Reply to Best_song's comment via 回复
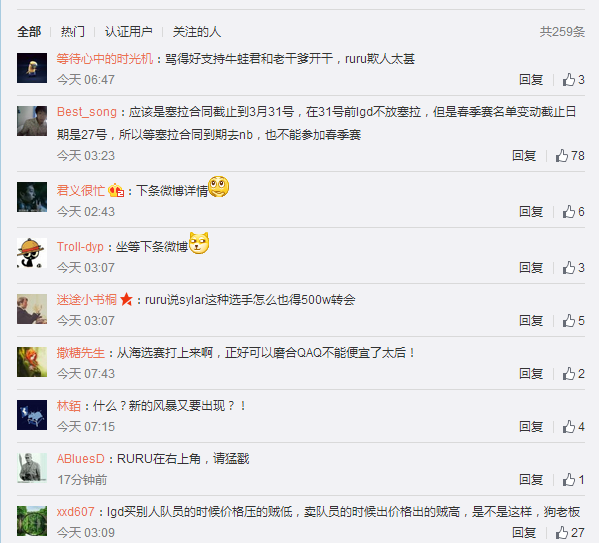The width and height of the screenshot is (599, 543). 524,156
